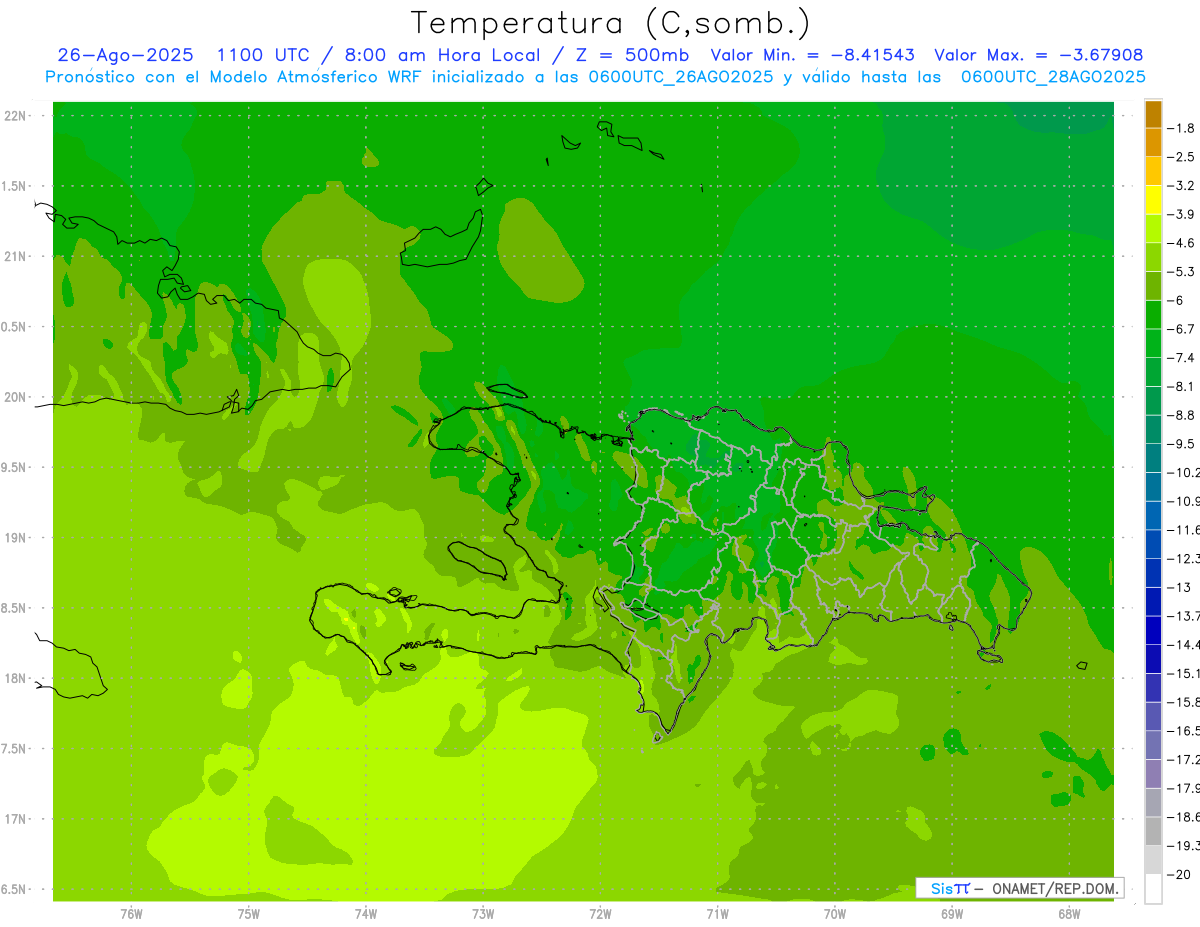
Task: Click the '76W' longitude label
Action: tap(131, 913)
